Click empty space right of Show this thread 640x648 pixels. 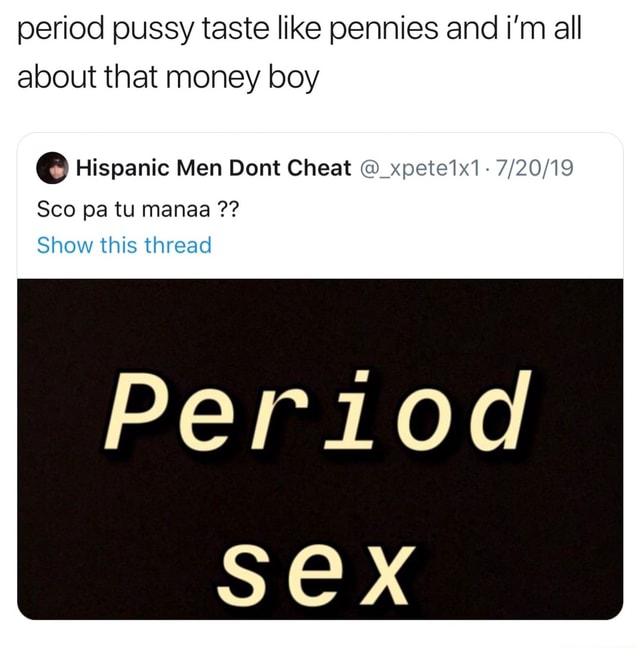pyautogui.click(x=413, y=245)
